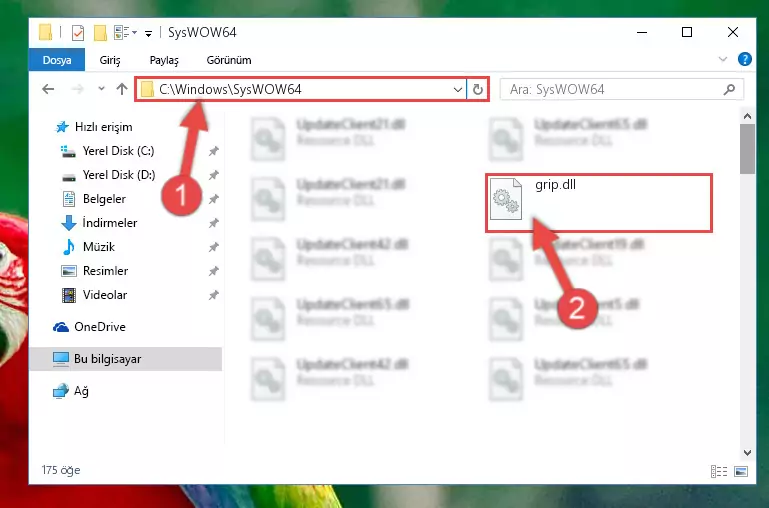Minimize the SysWOW64 window

642,32
